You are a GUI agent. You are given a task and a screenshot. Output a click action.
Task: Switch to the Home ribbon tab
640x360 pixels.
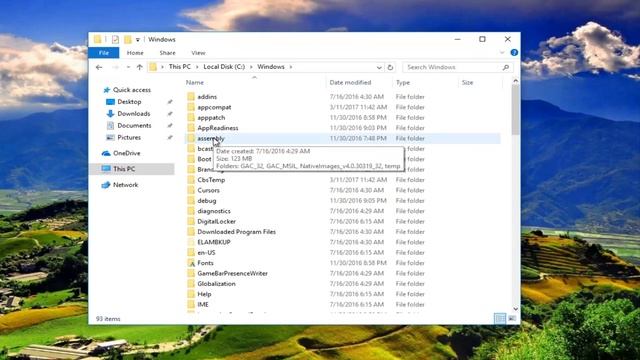coord(135,53)
